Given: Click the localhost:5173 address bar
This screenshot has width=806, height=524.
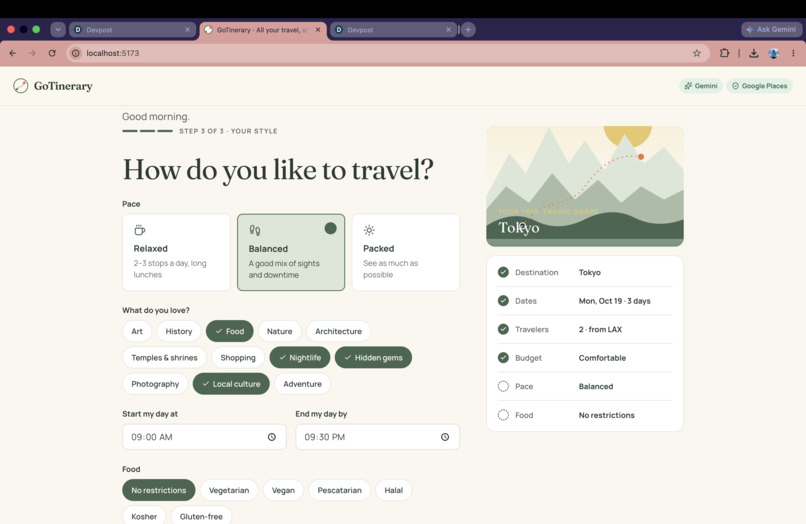Looking at the screenshot, I should (388, 53).
